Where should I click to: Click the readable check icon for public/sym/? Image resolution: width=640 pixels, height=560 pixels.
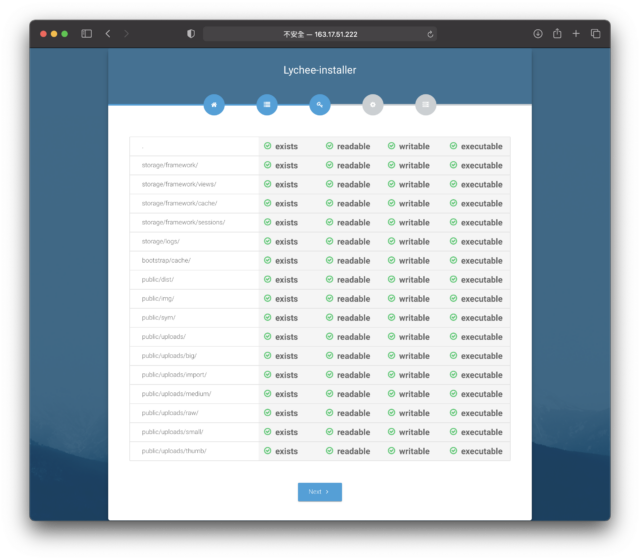329,317
